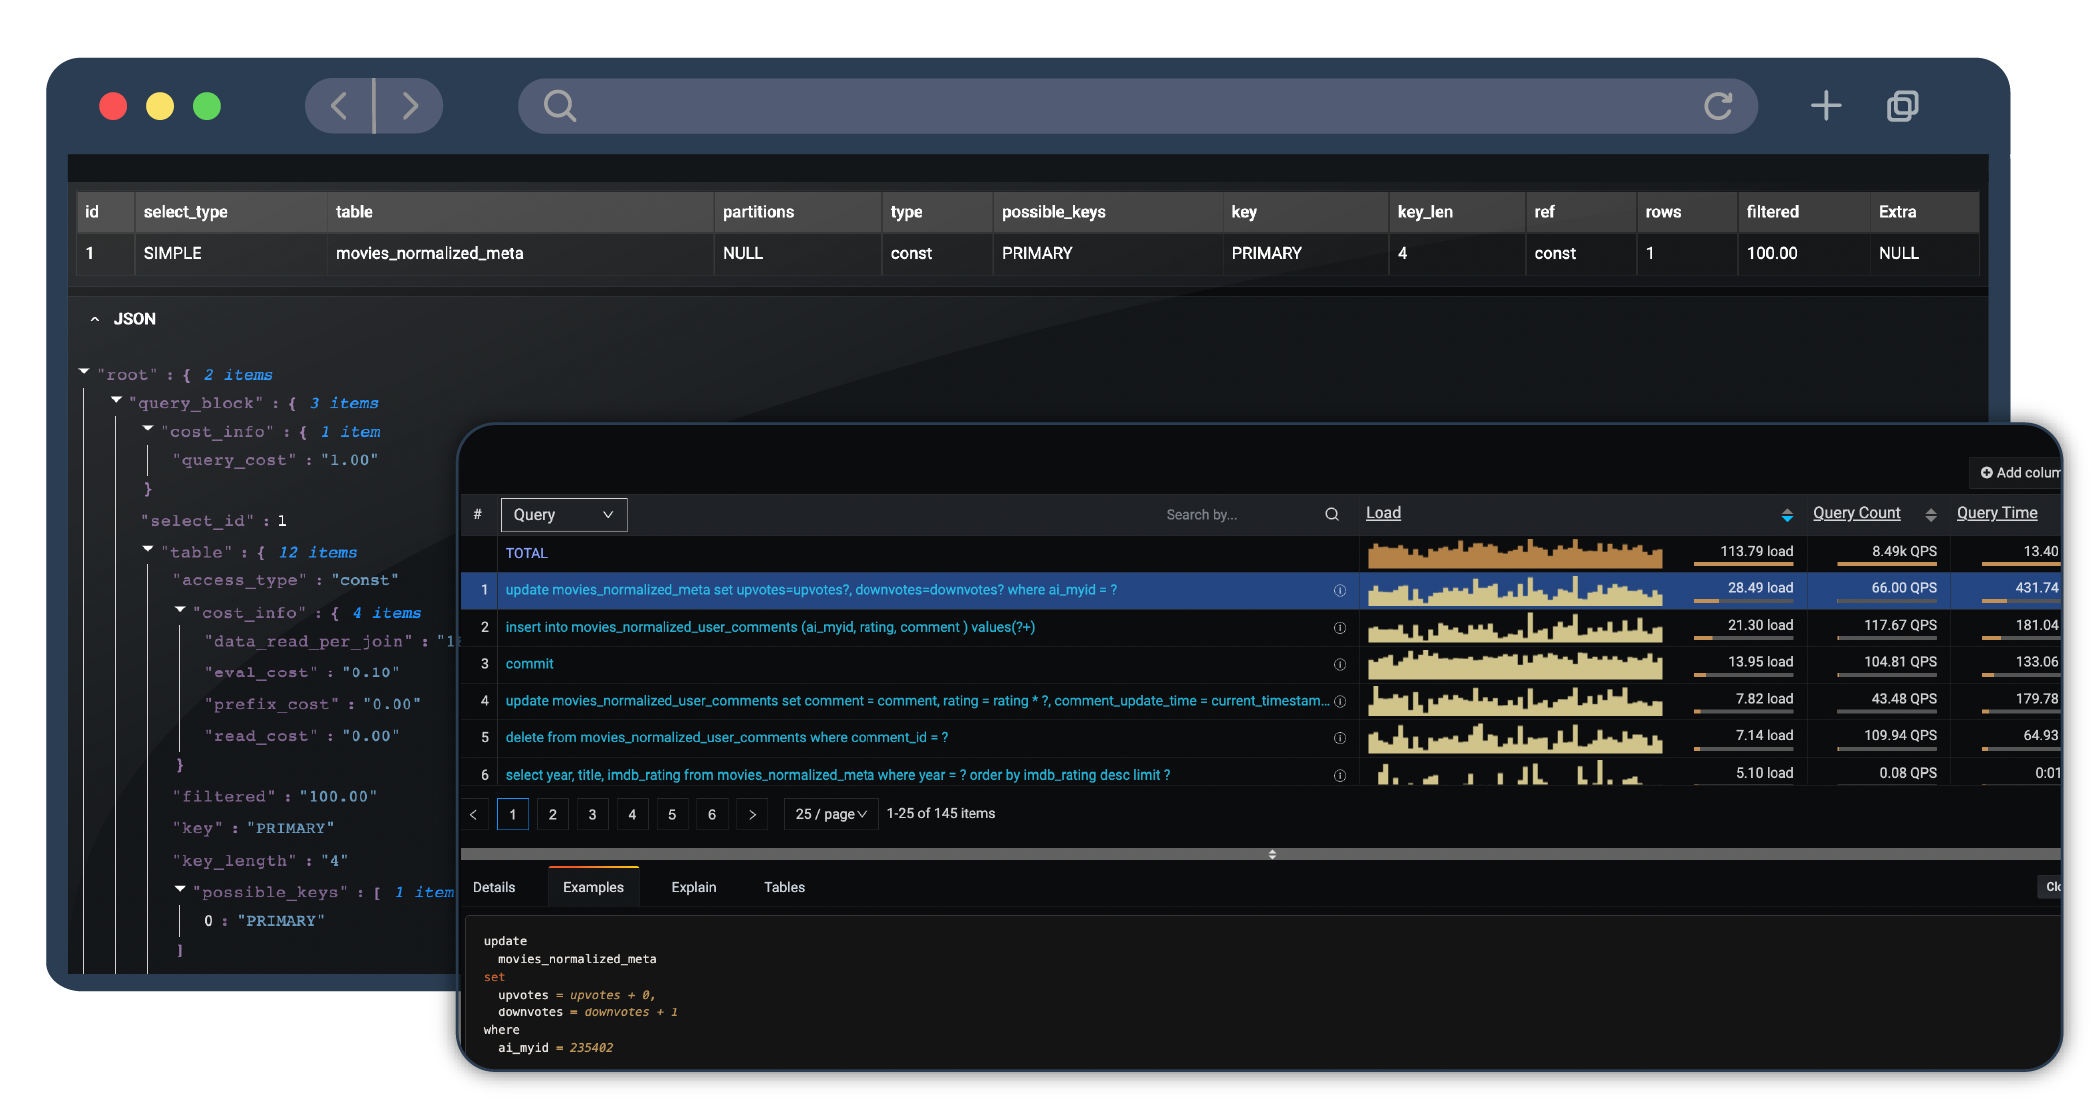The width and height of the screenshot is (2100, 1120).
Task: Click the horizontal panel resize divider
Action: 1271,855
